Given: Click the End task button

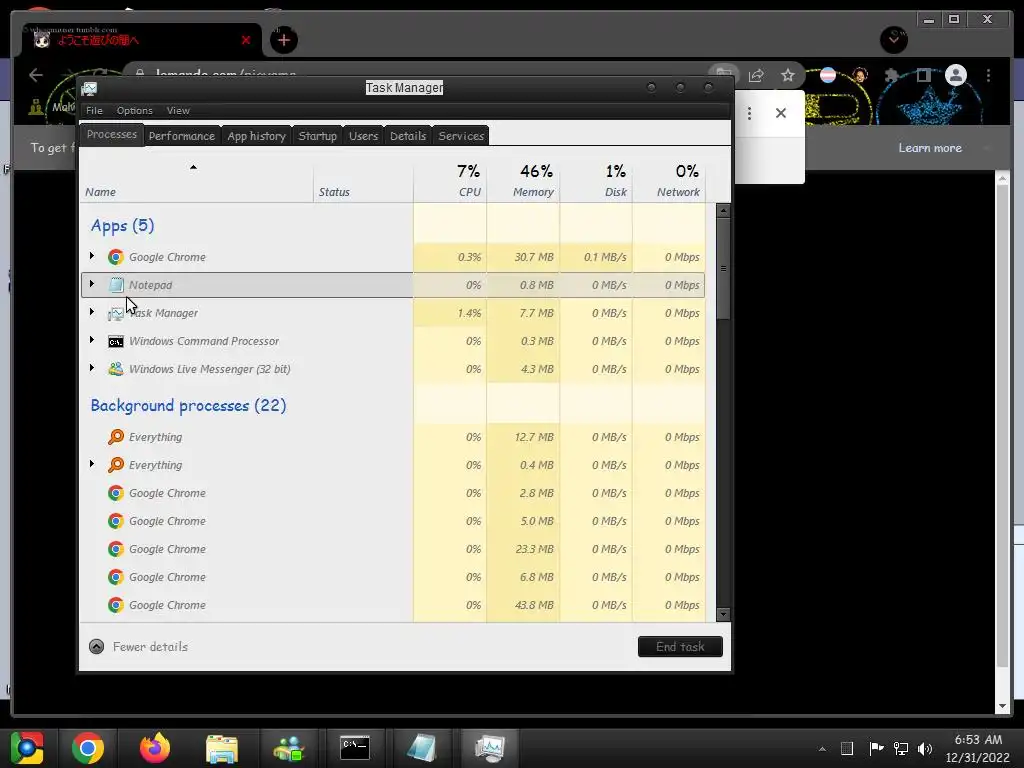Looking at the screenshot, I should [680, 647].
